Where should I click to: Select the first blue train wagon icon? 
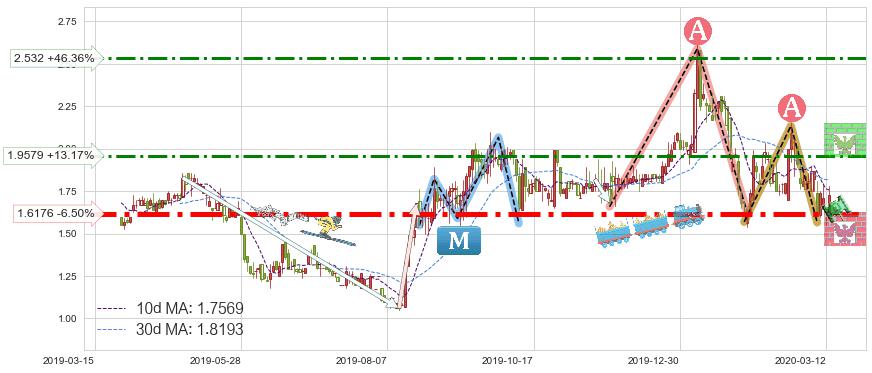click(x=613, y=235)
